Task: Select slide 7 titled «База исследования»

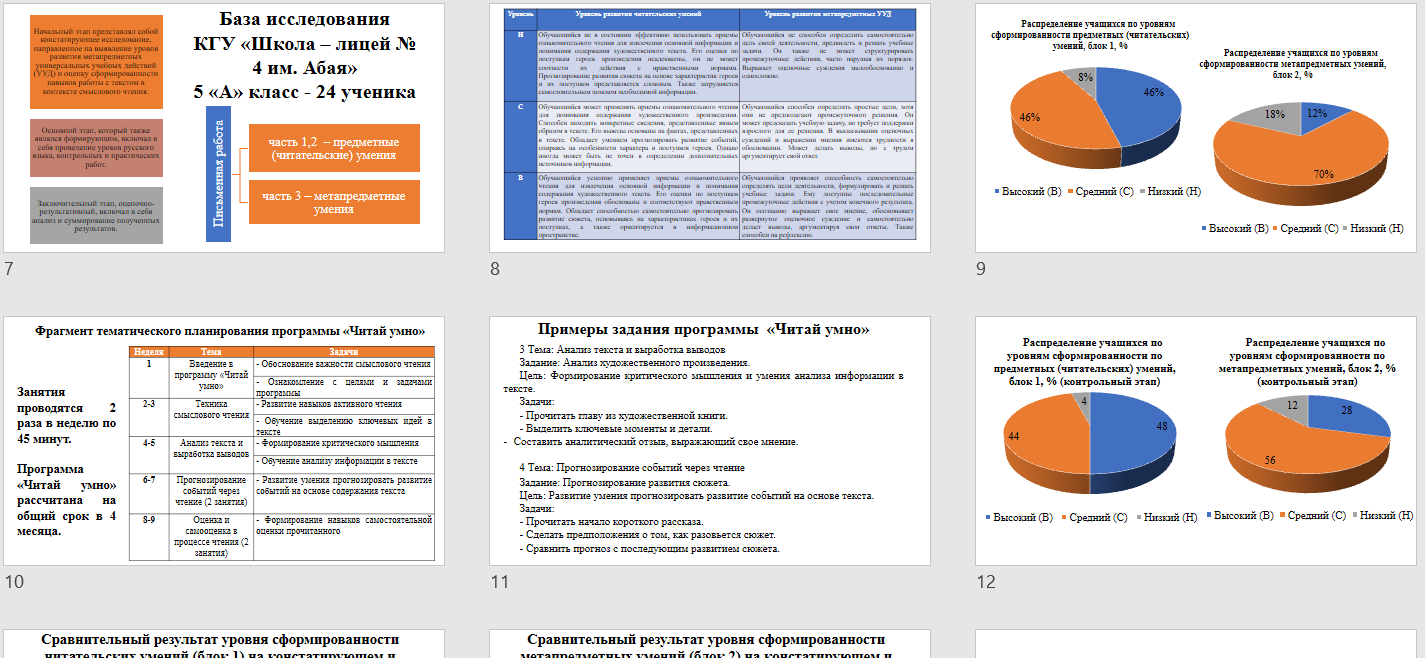Action: coord(224,127)
